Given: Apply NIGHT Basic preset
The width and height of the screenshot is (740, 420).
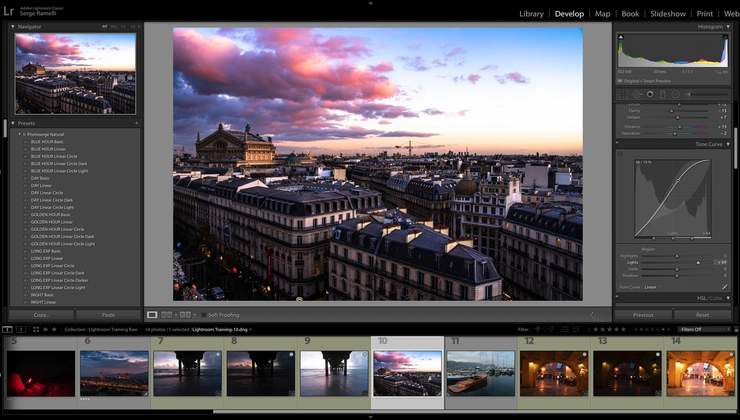Looking at the screenshot, I should click(42, 295).
